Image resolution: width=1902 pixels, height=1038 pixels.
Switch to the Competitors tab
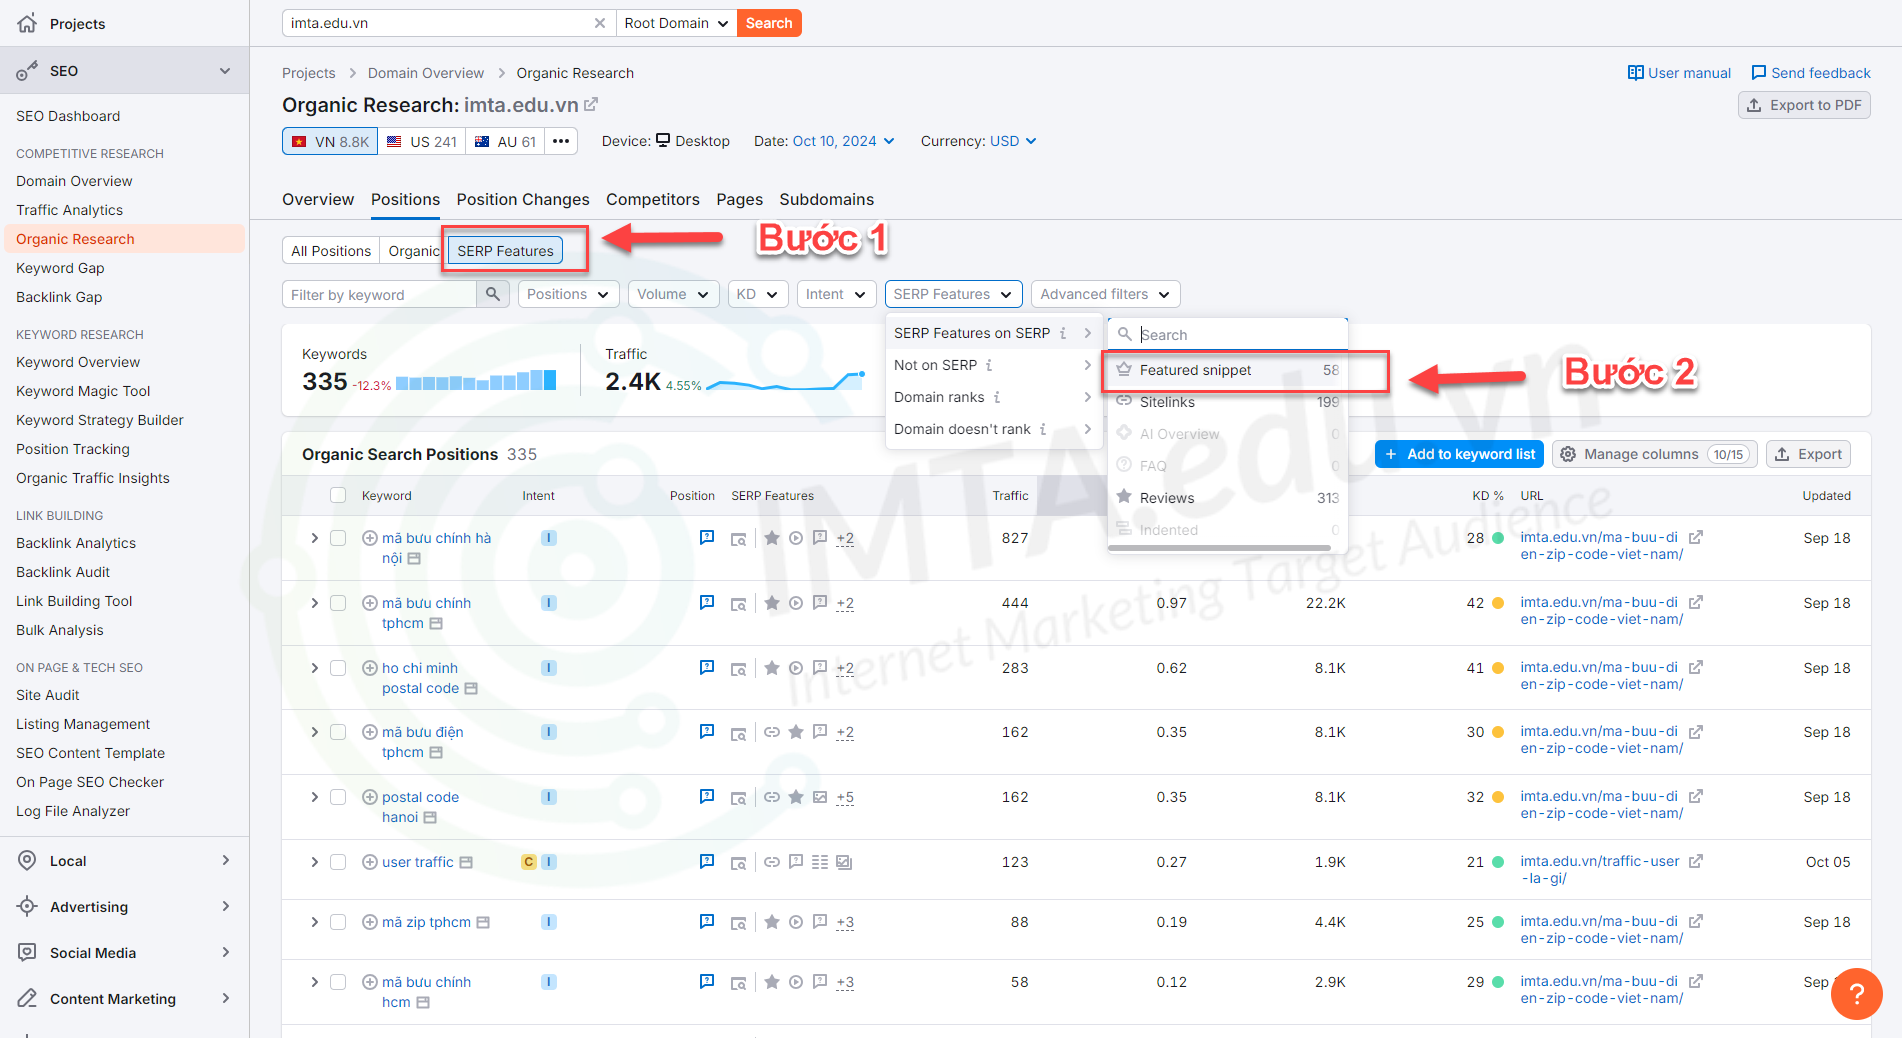click(x=653, y=199)
